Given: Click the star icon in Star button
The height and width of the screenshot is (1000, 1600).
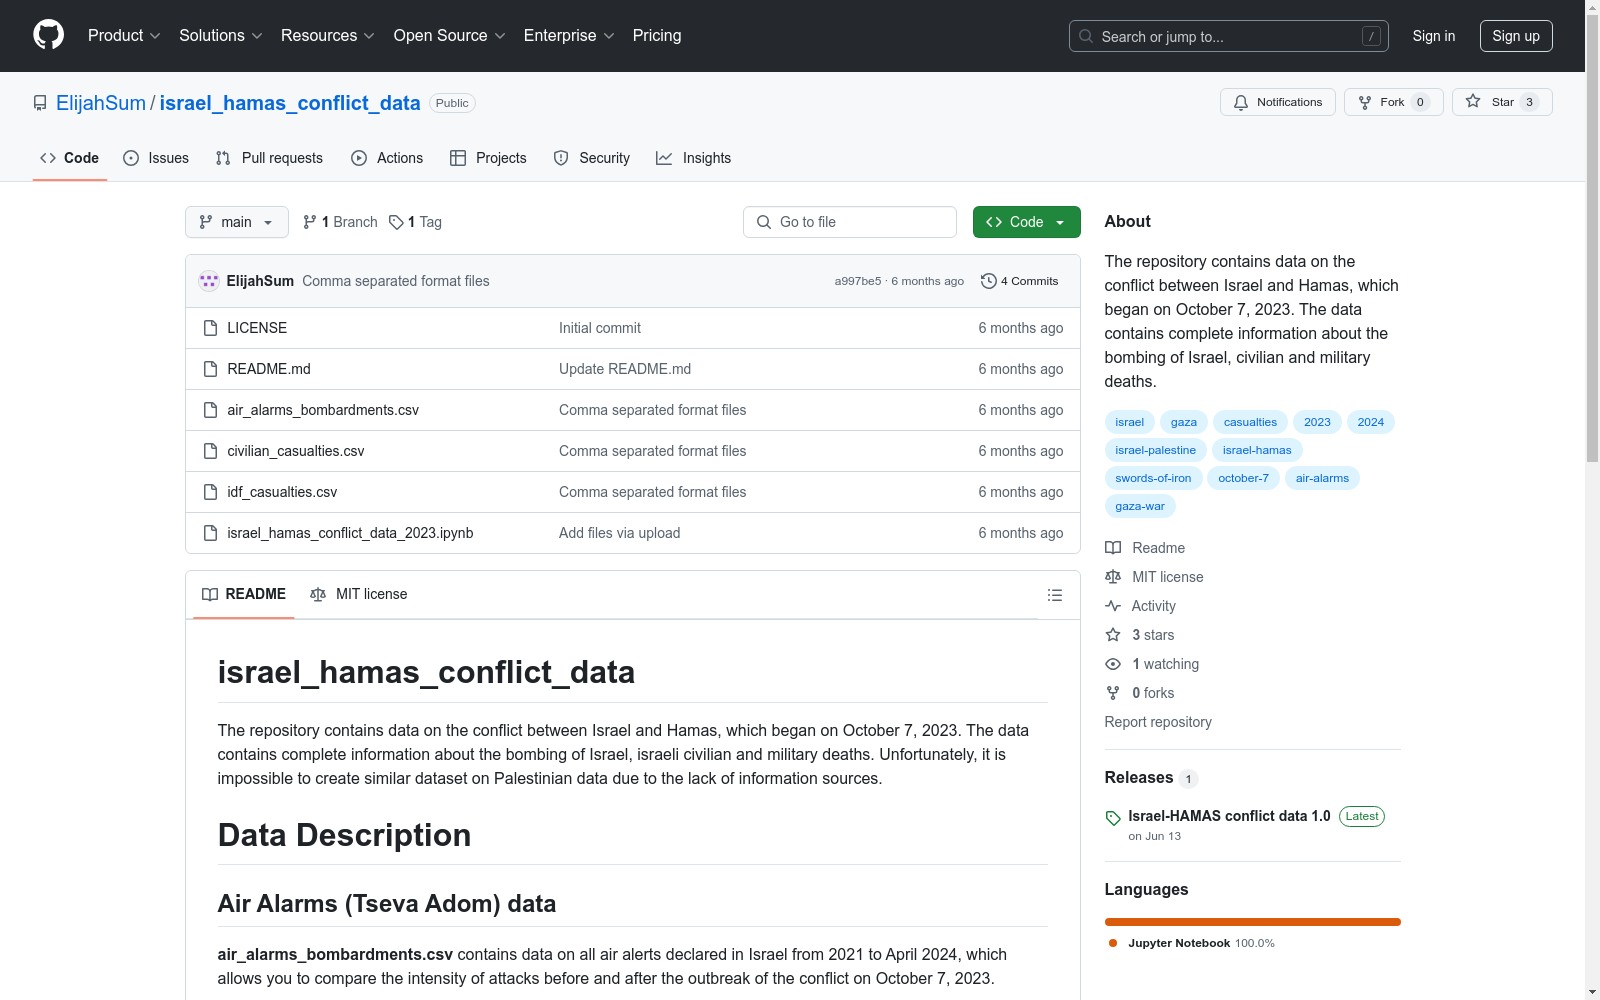Looking at the screenshot, I should [x=1473, y=101].
